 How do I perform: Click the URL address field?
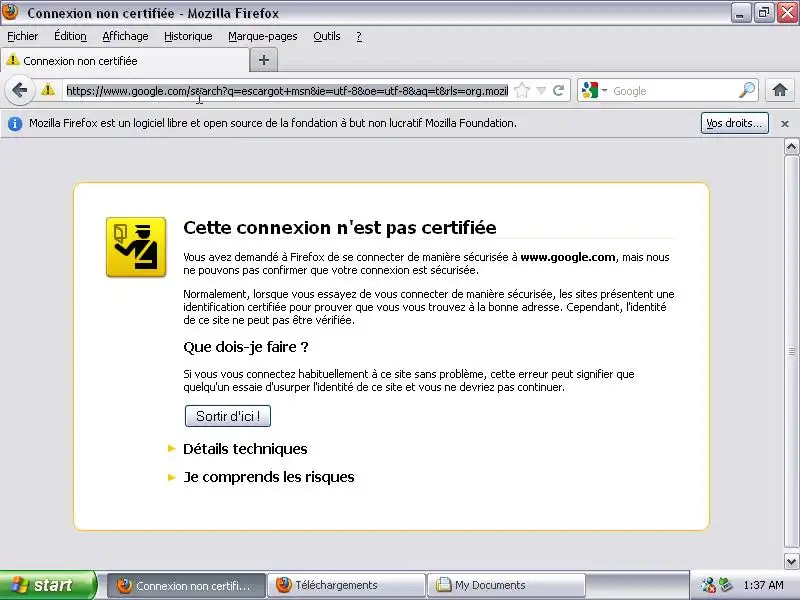287,91
